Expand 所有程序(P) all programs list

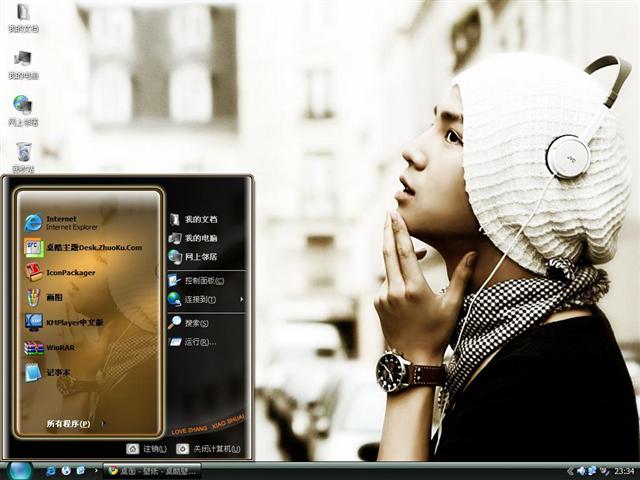[x=76, y=424]
